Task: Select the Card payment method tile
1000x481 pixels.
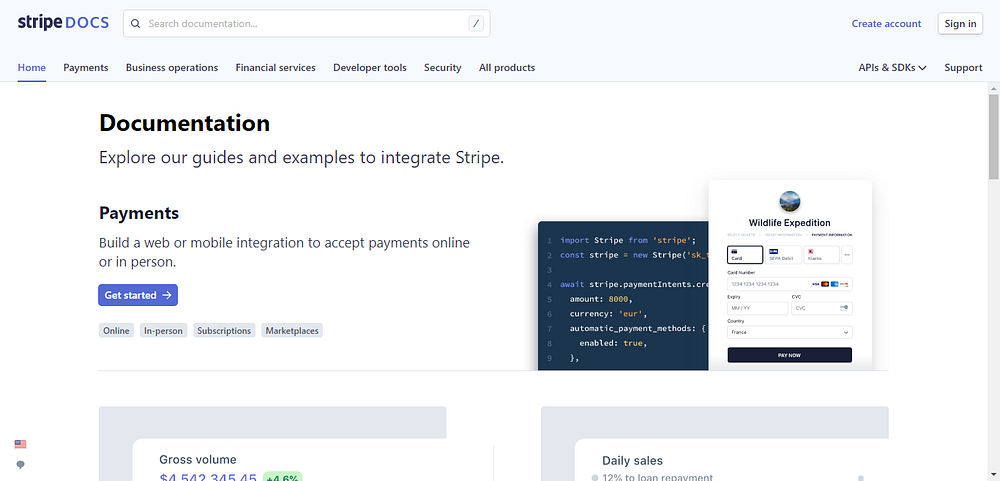Action: [x=745, y=255]
